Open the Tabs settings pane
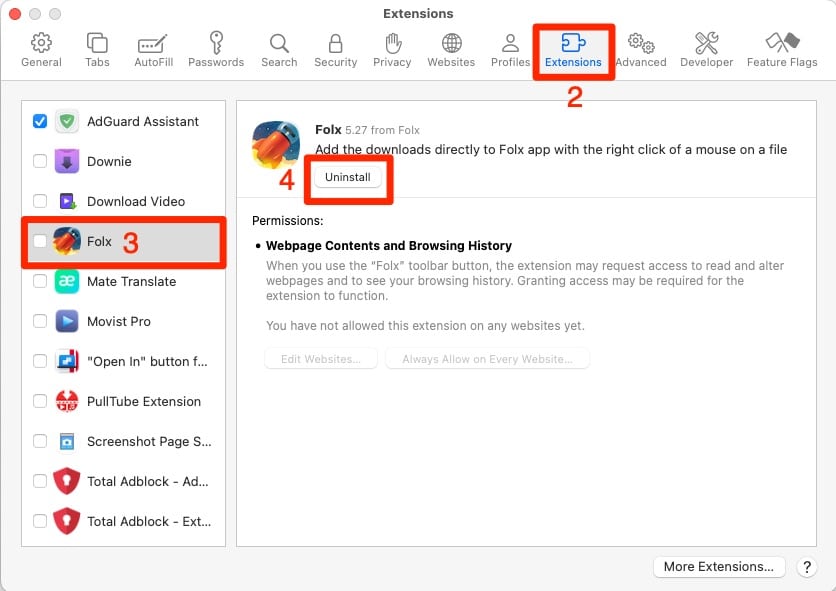This screenshot has width=836, height=591. click(97, 50)
